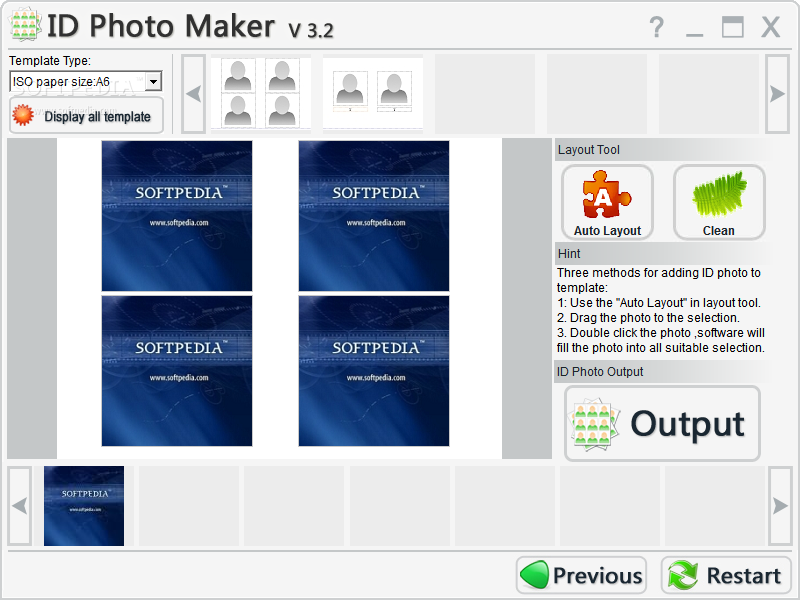Show more photos in bottom strip with right arrow
The height and width of the screenshot is (600, 800).
[x=780, y=506]
